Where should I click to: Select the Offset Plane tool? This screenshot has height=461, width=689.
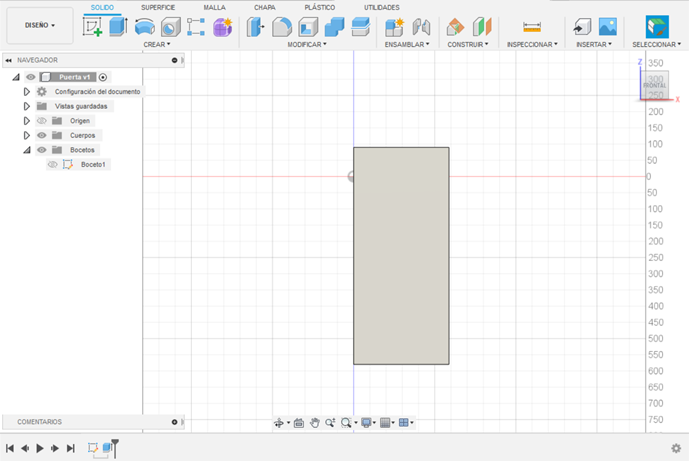click(x=455, y=27)
